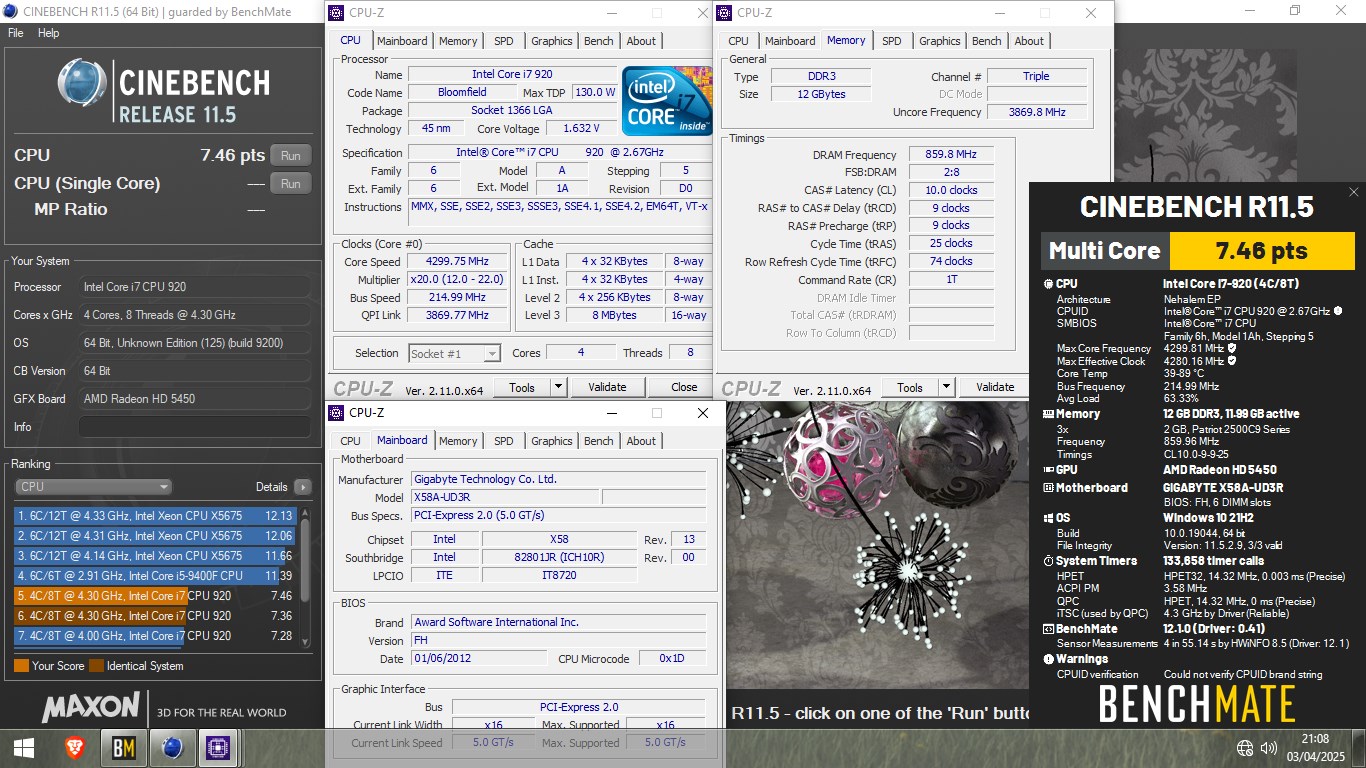
Task: Select ranking row 5, Core i7 920 scoring 7.46
Action: click(x=155, y=596)
